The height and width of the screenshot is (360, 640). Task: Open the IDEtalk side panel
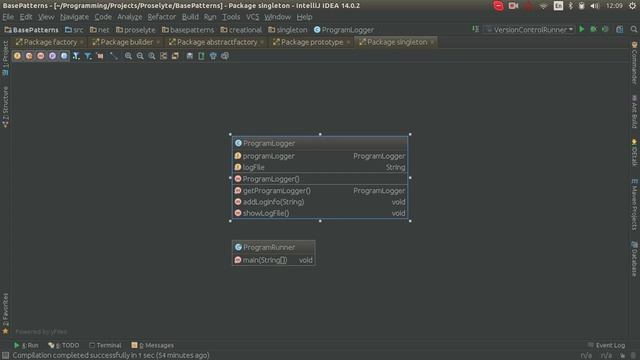coord(634,152)
